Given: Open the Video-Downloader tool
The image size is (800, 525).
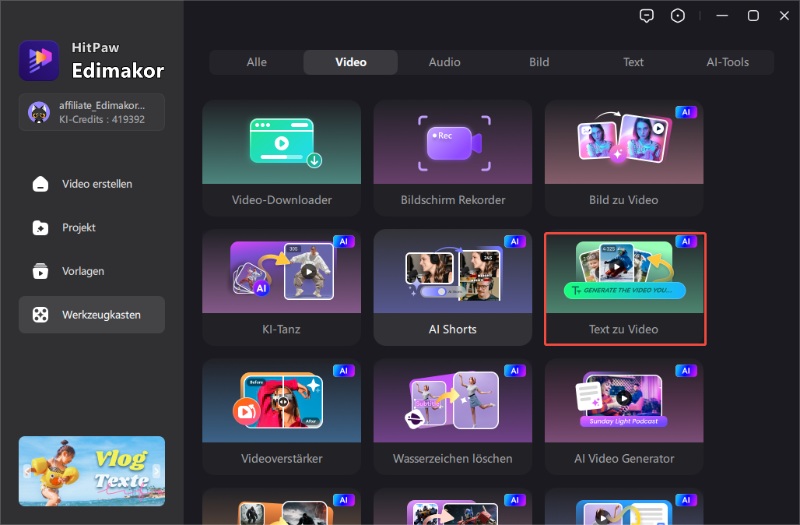Looking at the screenshot, I should click(x=281, y=157).
